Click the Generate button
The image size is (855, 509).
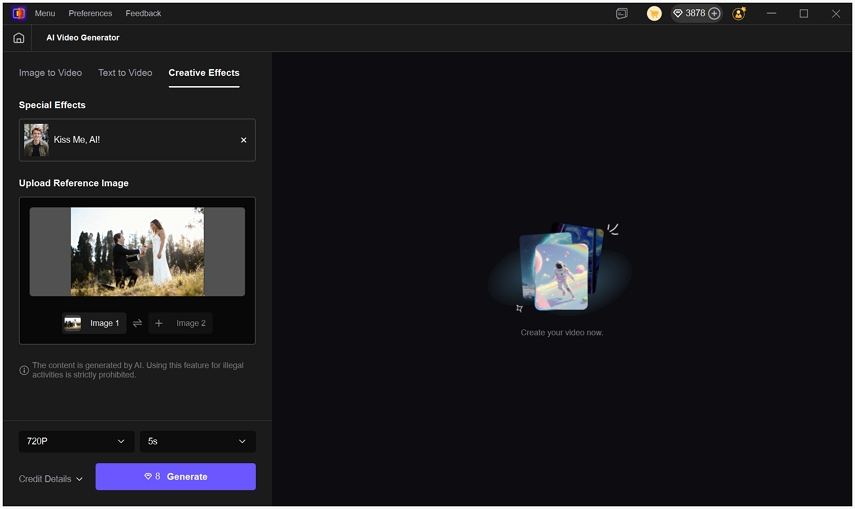[176, 477]
